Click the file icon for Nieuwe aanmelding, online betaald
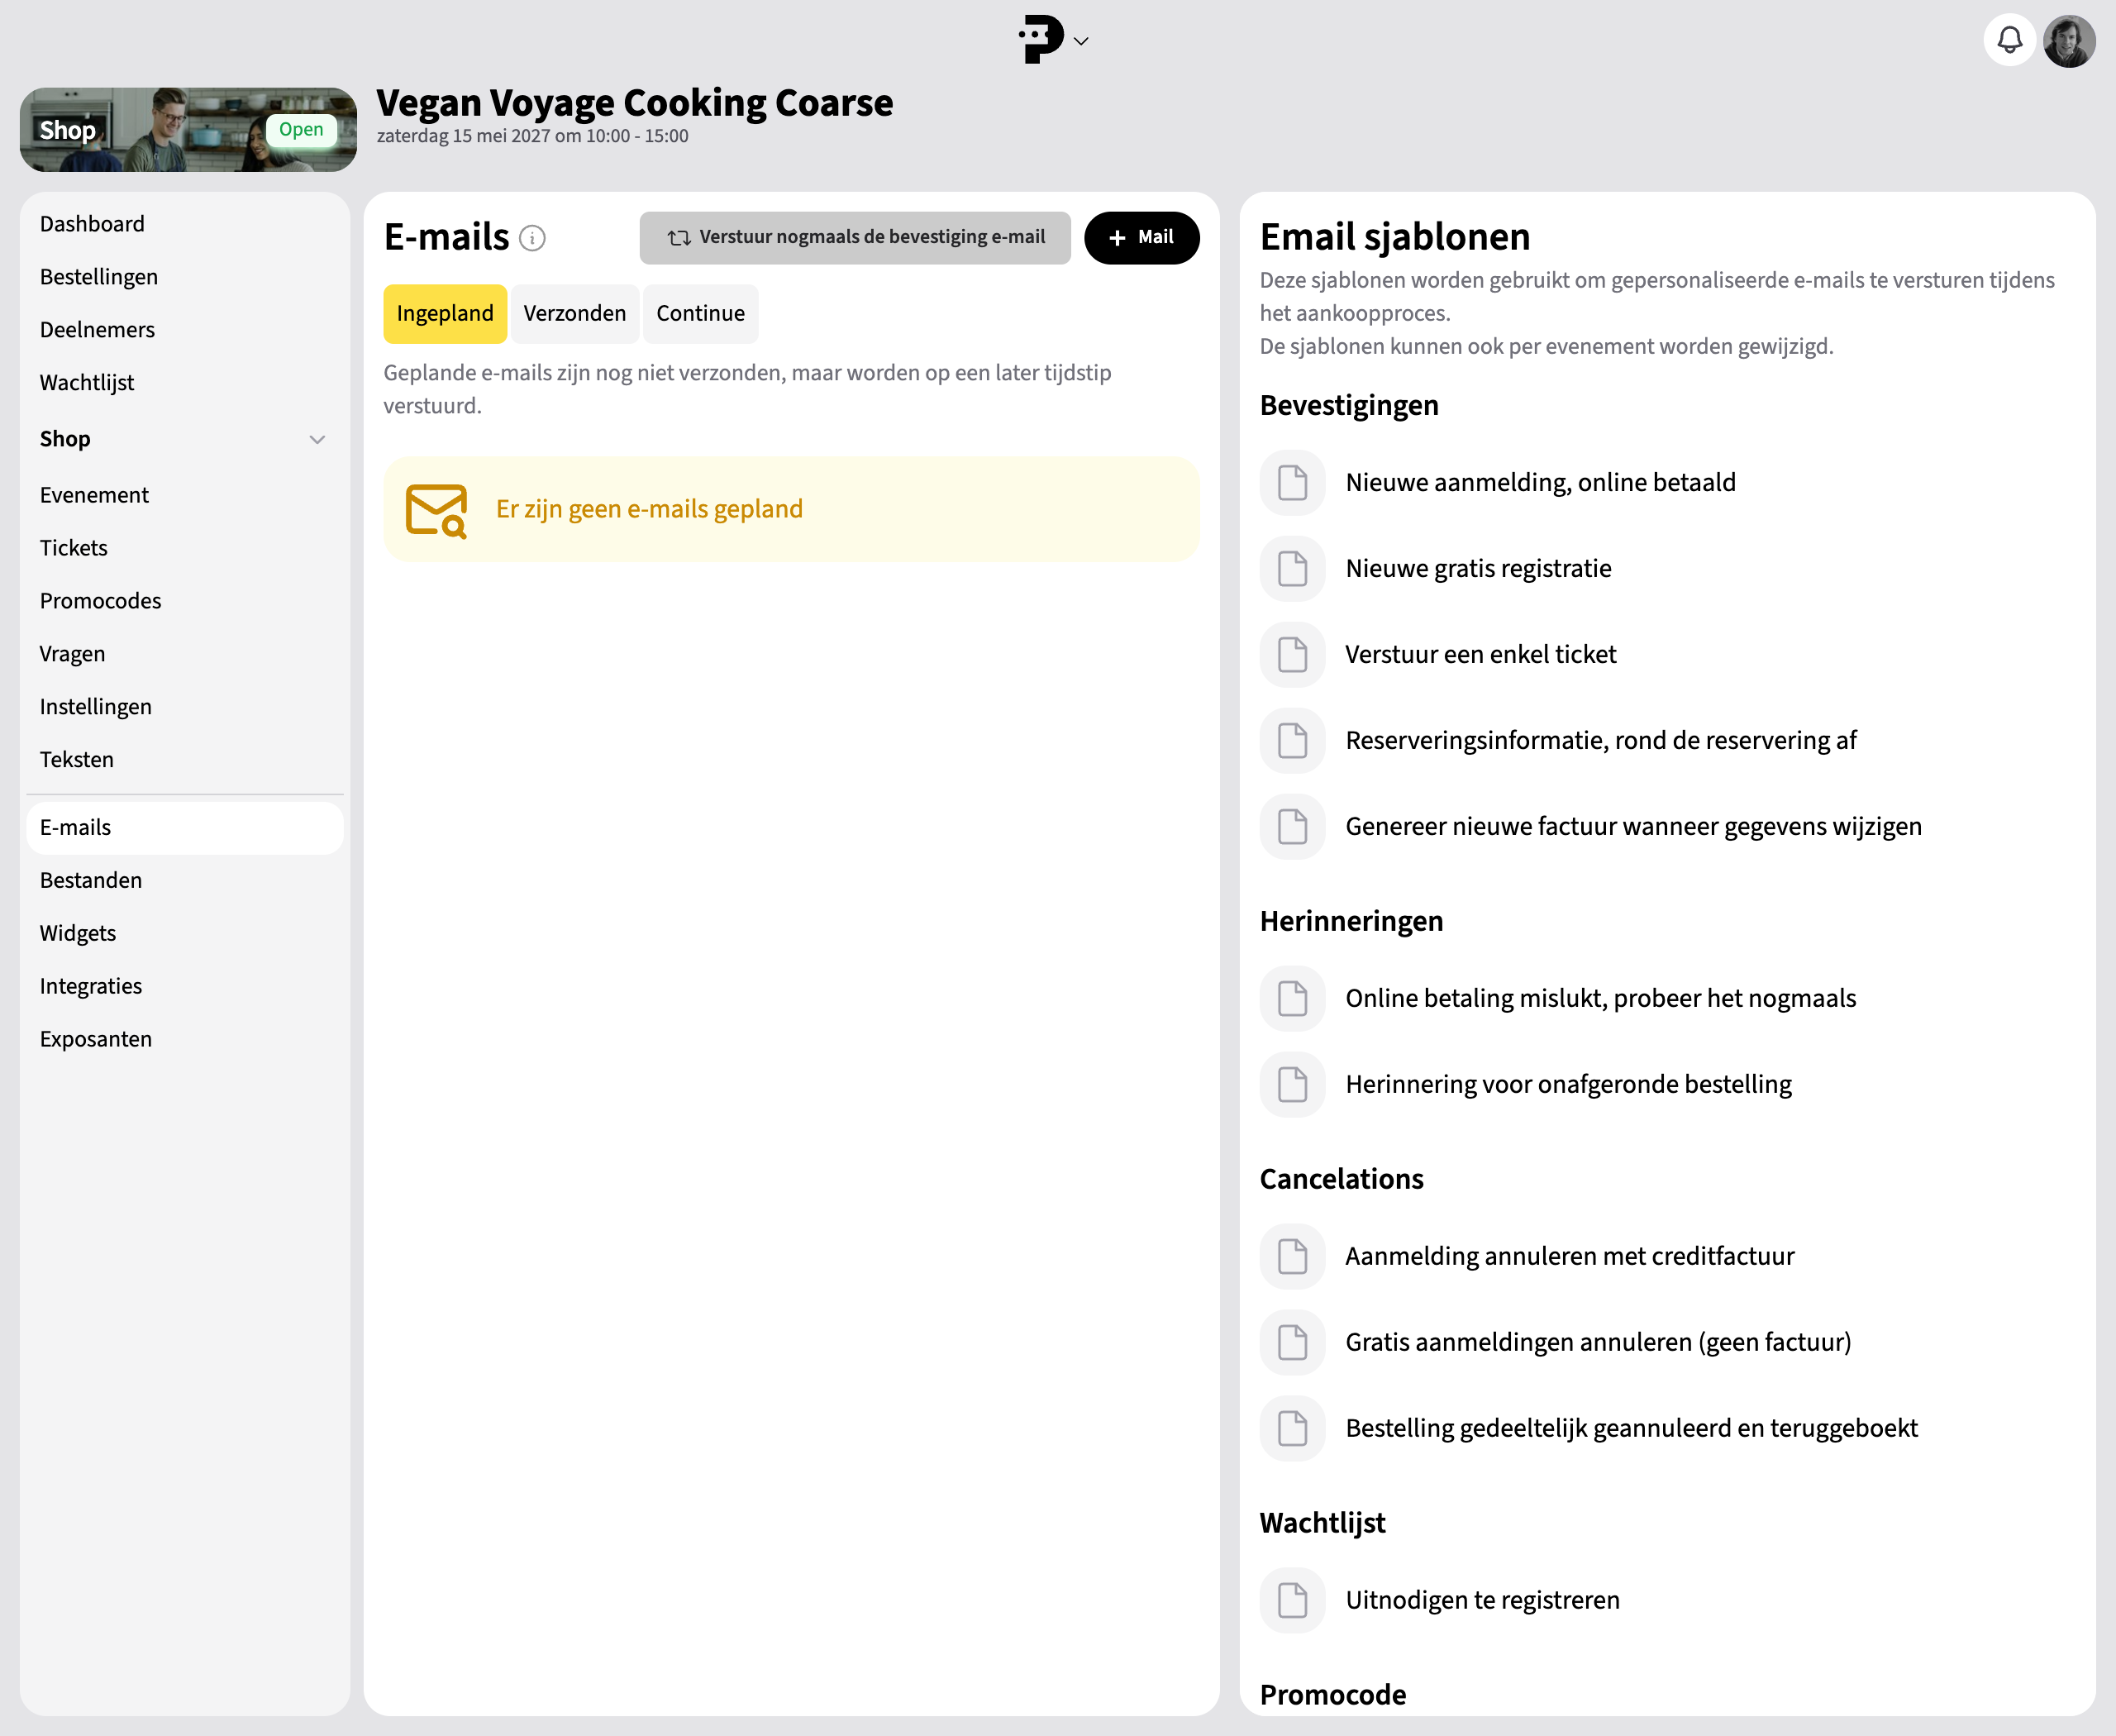 click(x=1293, y=483)
